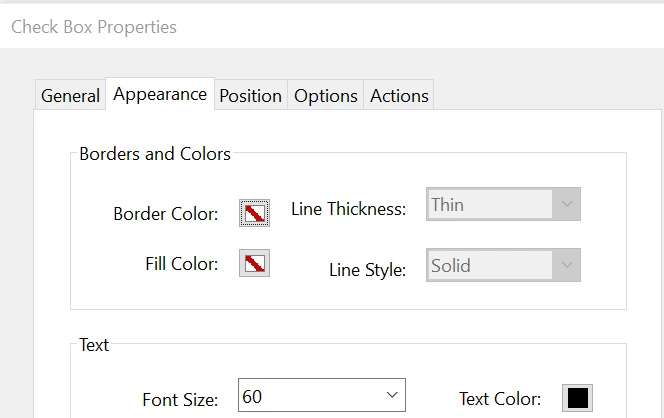Click the Line Thickness label
This screenshot has width=664, height=418.
coord(348,209)
